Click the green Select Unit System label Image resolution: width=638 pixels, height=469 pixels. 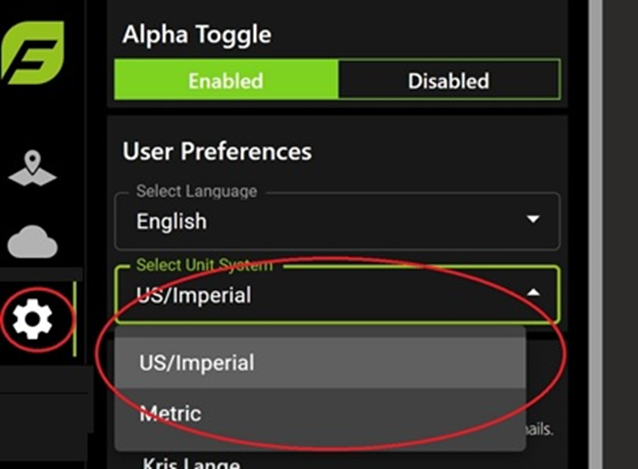[204, 265]
